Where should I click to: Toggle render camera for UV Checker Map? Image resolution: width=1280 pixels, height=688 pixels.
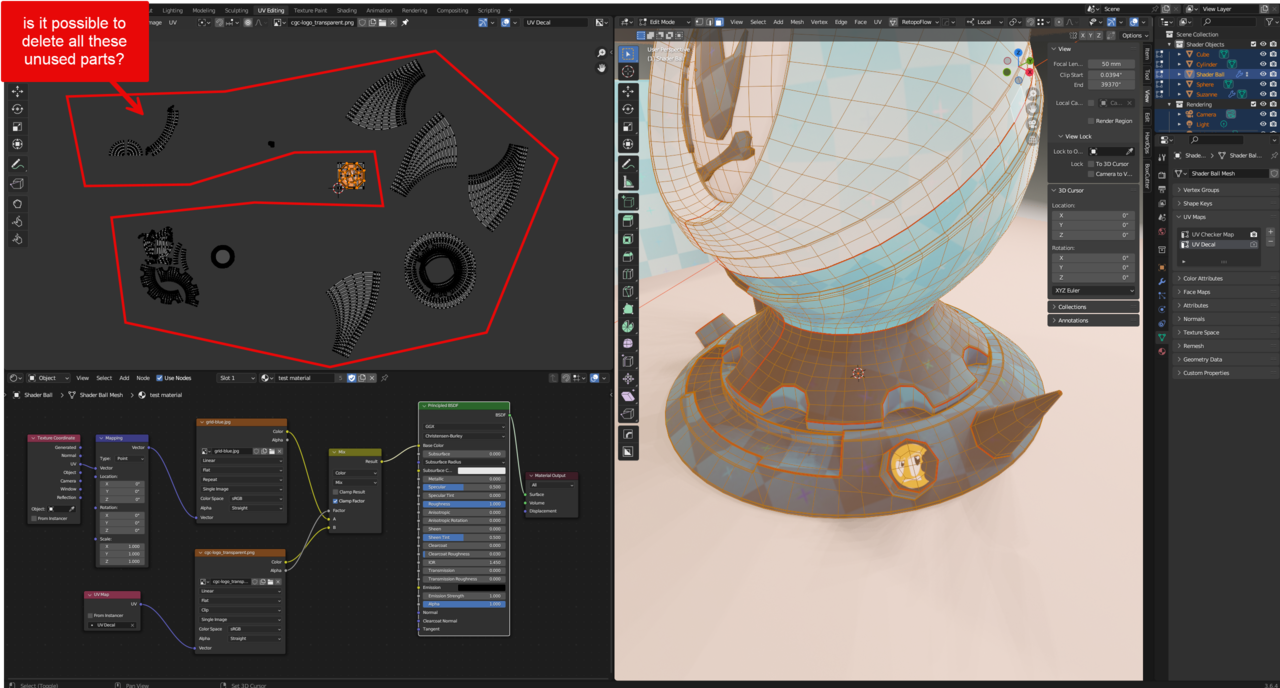click(1254, 234)
